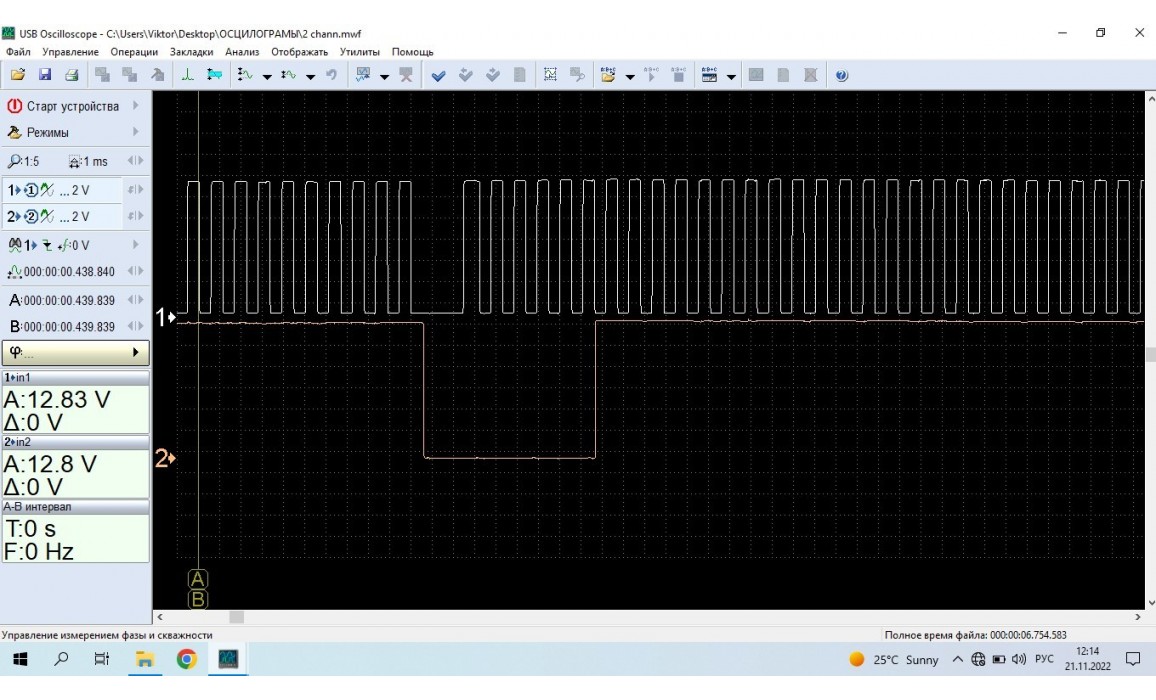Open dropdown arrow beside the A+B+C folder icon
The image size is (1156, 700).
[x=630, y=76]
